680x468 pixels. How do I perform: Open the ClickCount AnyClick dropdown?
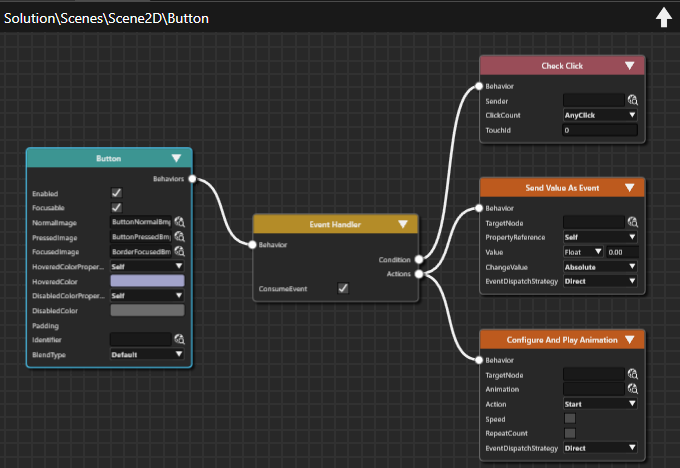[x=600, y=115]
